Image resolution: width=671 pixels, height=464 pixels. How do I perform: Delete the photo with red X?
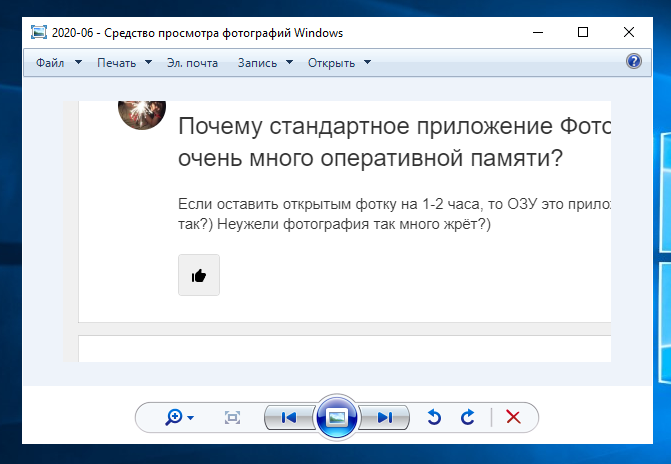click(514, 417)
